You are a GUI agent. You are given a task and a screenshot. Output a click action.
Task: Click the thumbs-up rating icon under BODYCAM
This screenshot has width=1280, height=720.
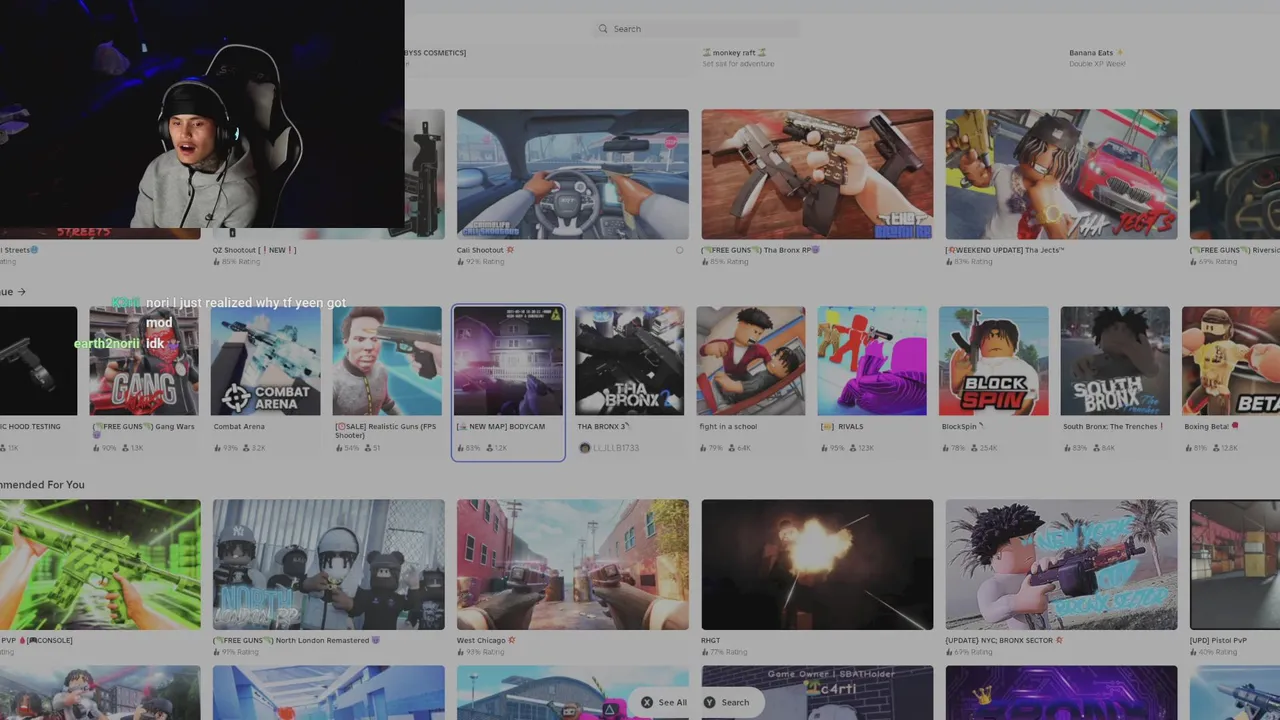(x=460, y=448)
